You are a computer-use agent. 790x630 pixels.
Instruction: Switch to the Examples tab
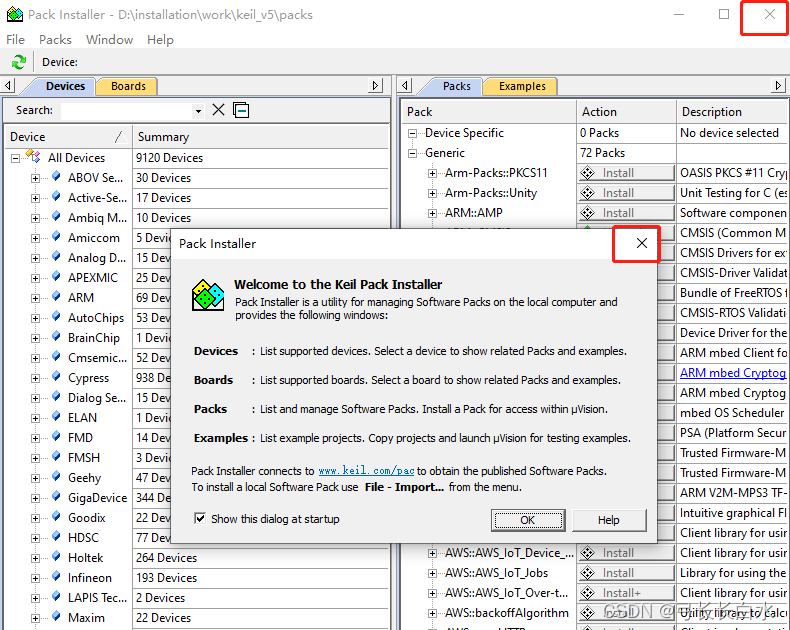pyautogui.click(x=522, y=86)
